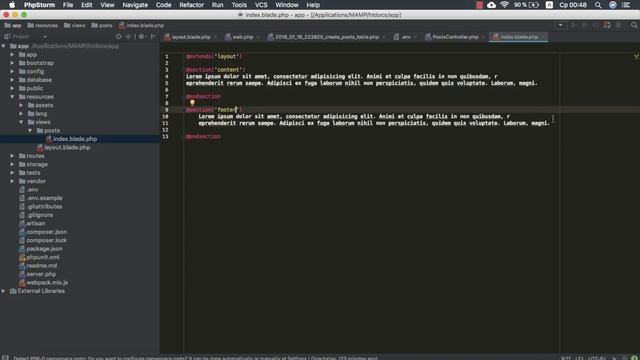This screenshot has width=640, height=360.
Task: Open the View menu
Action: click(x=107, y=5)
